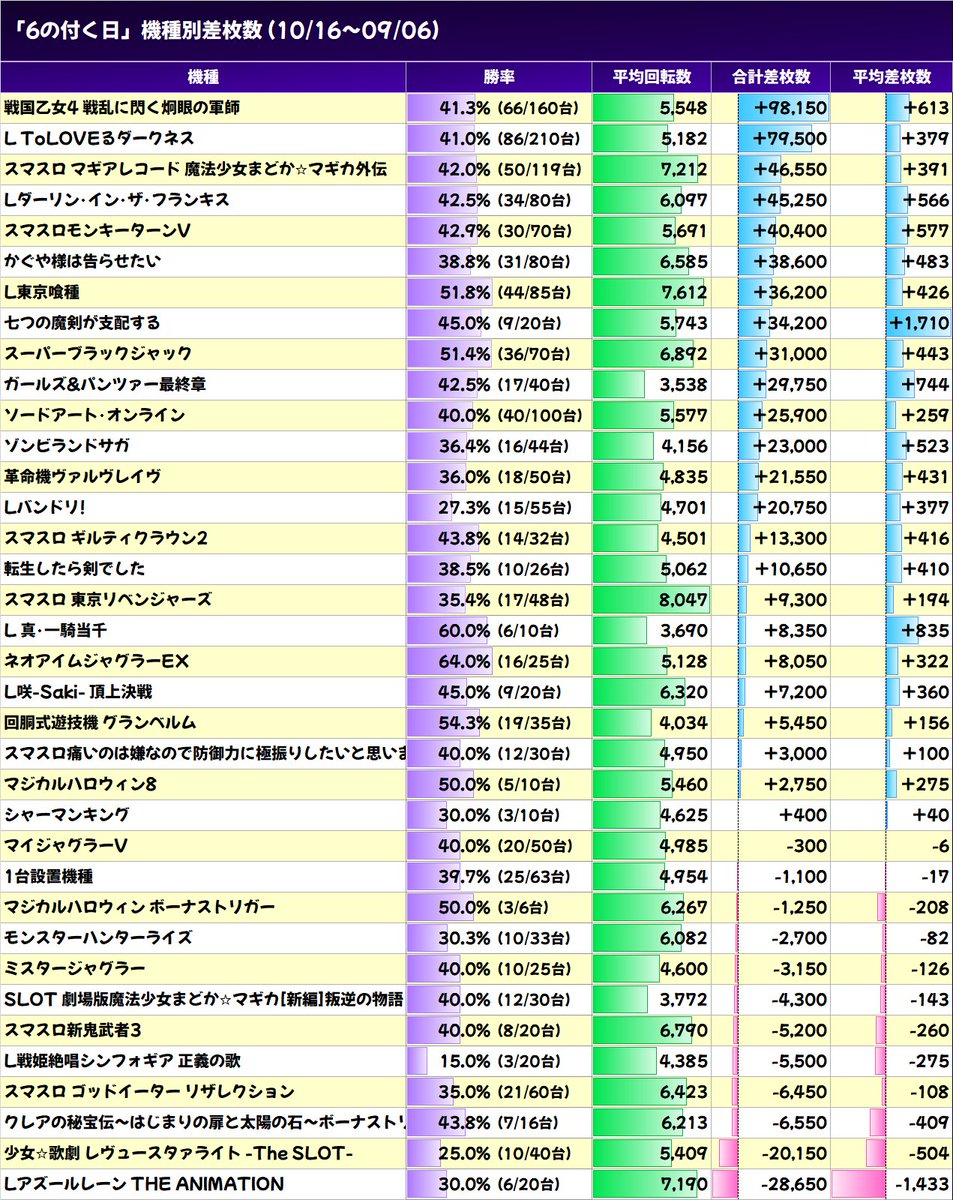Image resolution: width=953 pixels, height=1200 pixels.
Task: Click average difference -504
Action: (x=930, y=1154)
